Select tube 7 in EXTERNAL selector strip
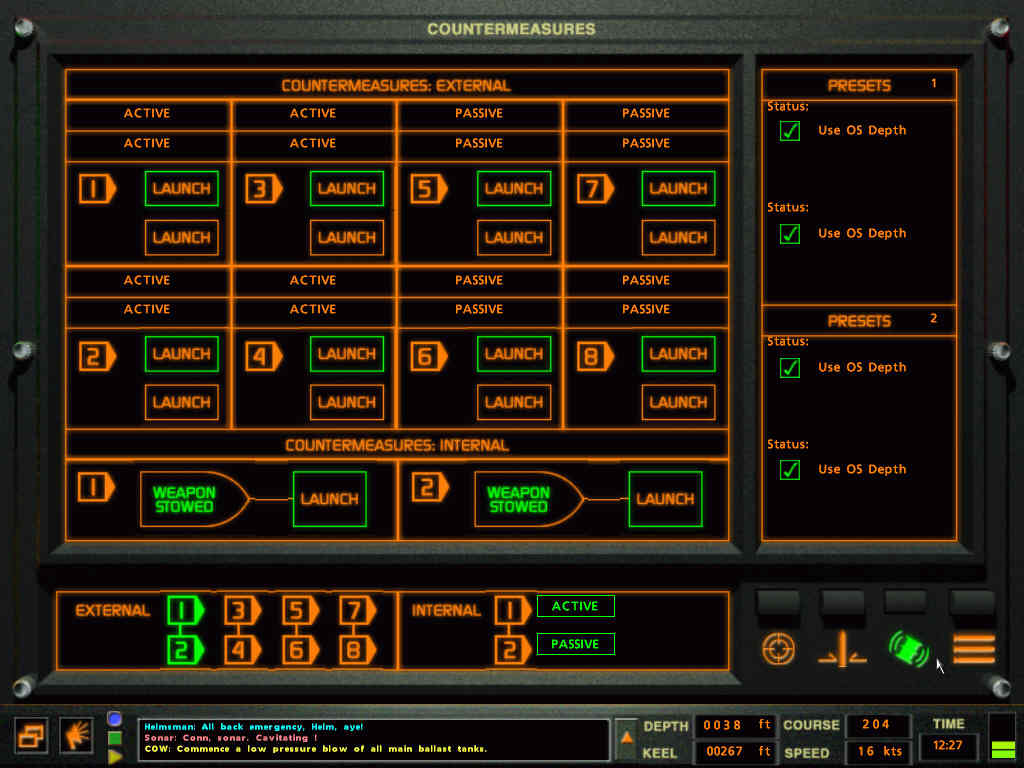 [357, 611]
